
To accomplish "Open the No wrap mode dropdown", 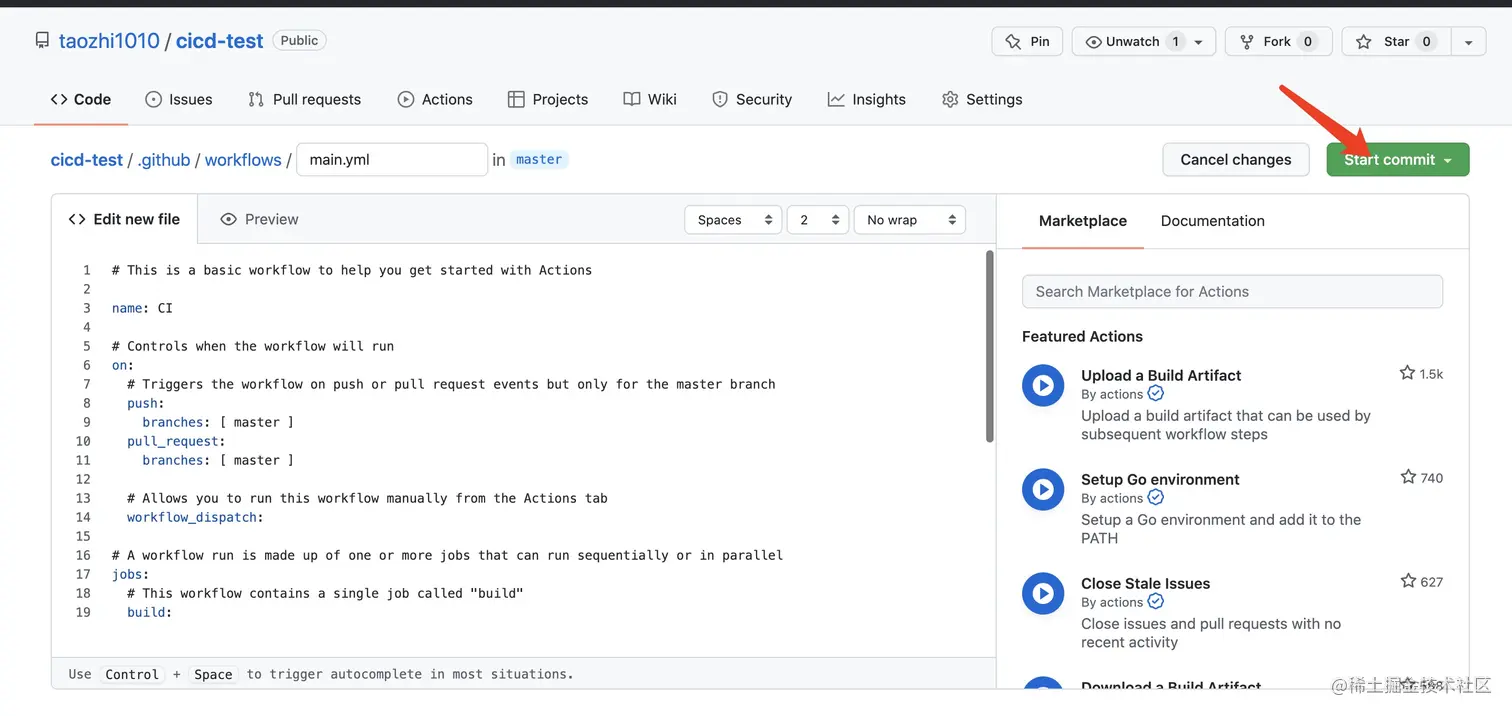I will 910,220.
